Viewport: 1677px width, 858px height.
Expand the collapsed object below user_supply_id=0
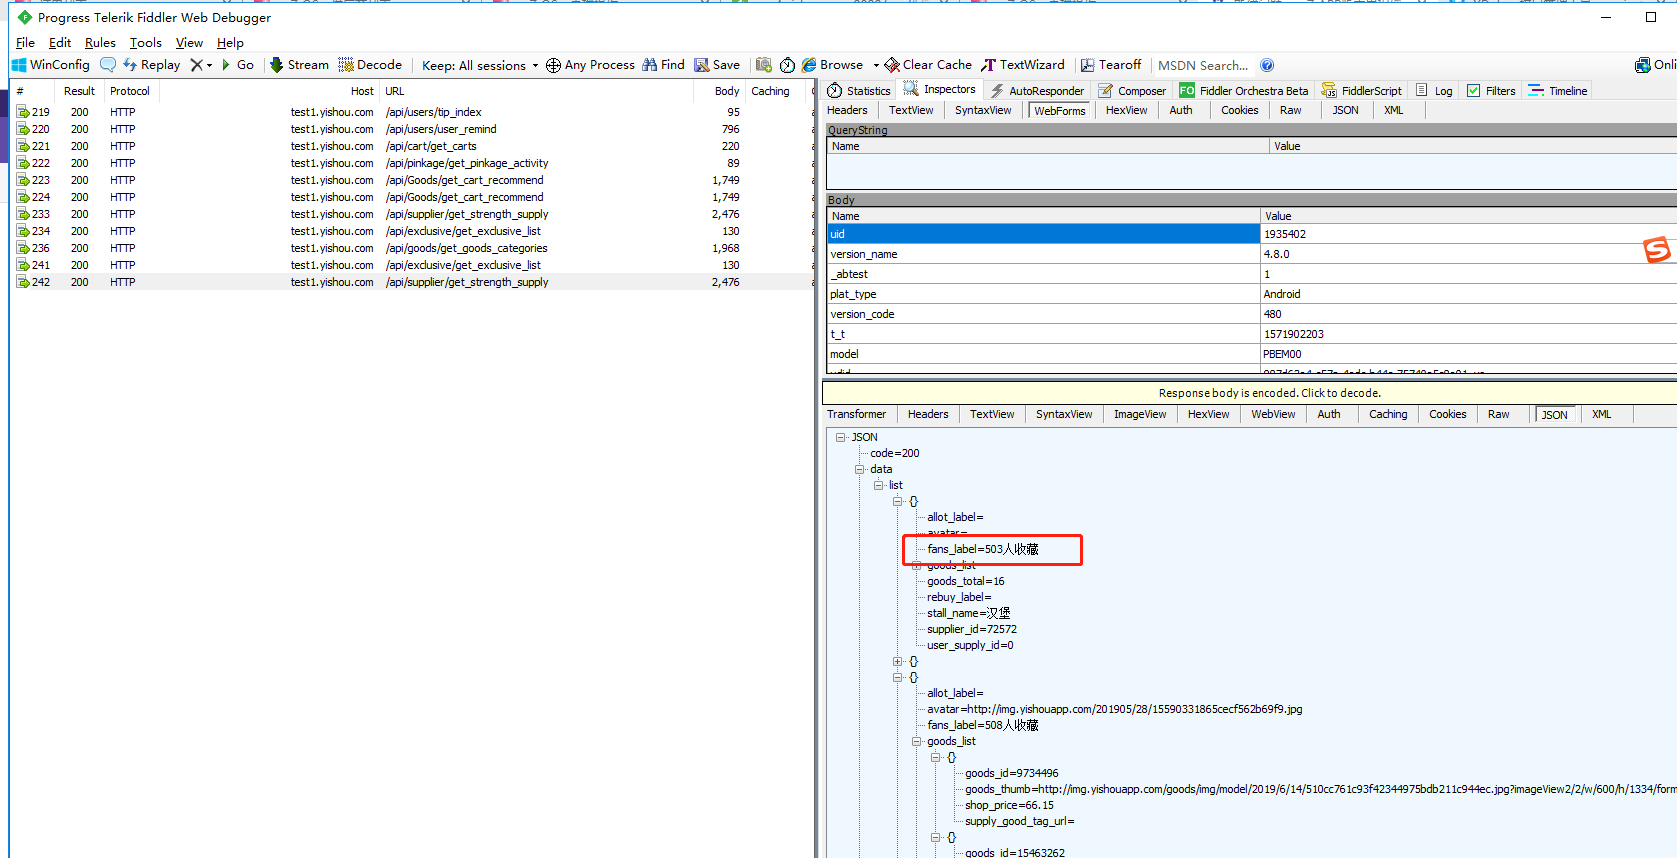coord(898,661)
